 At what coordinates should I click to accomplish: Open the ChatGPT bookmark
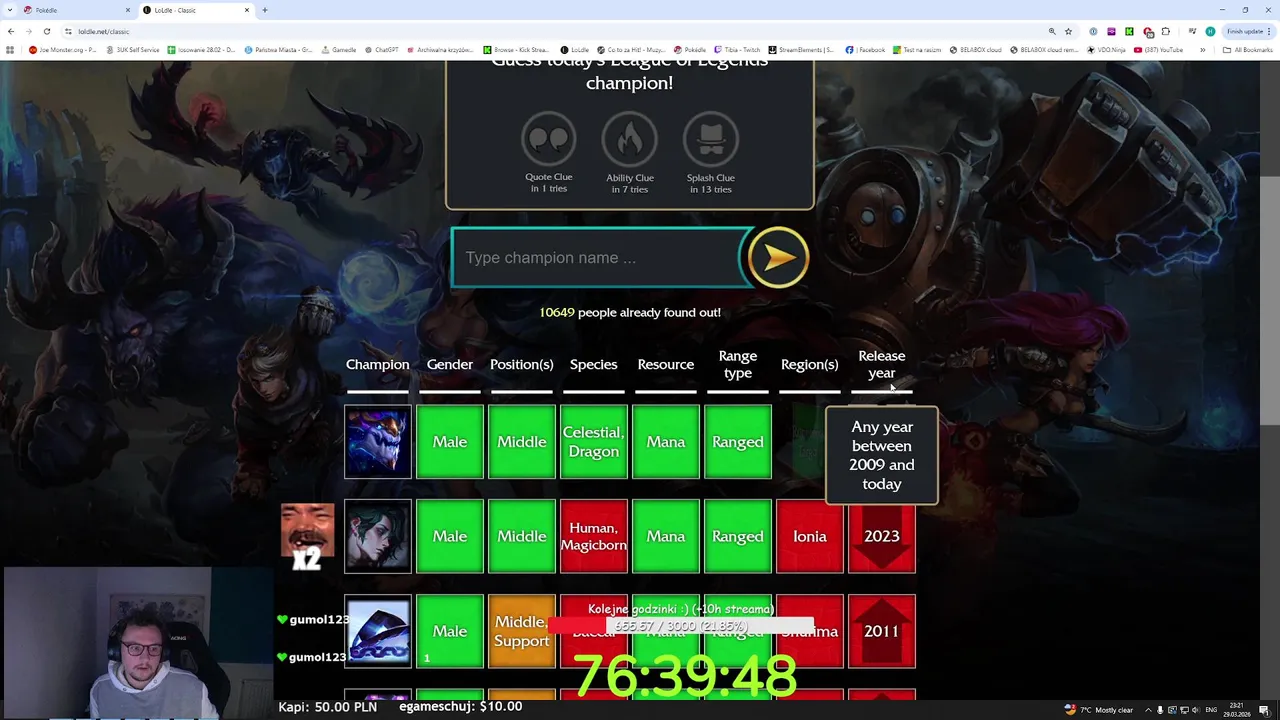coord(382,50)
